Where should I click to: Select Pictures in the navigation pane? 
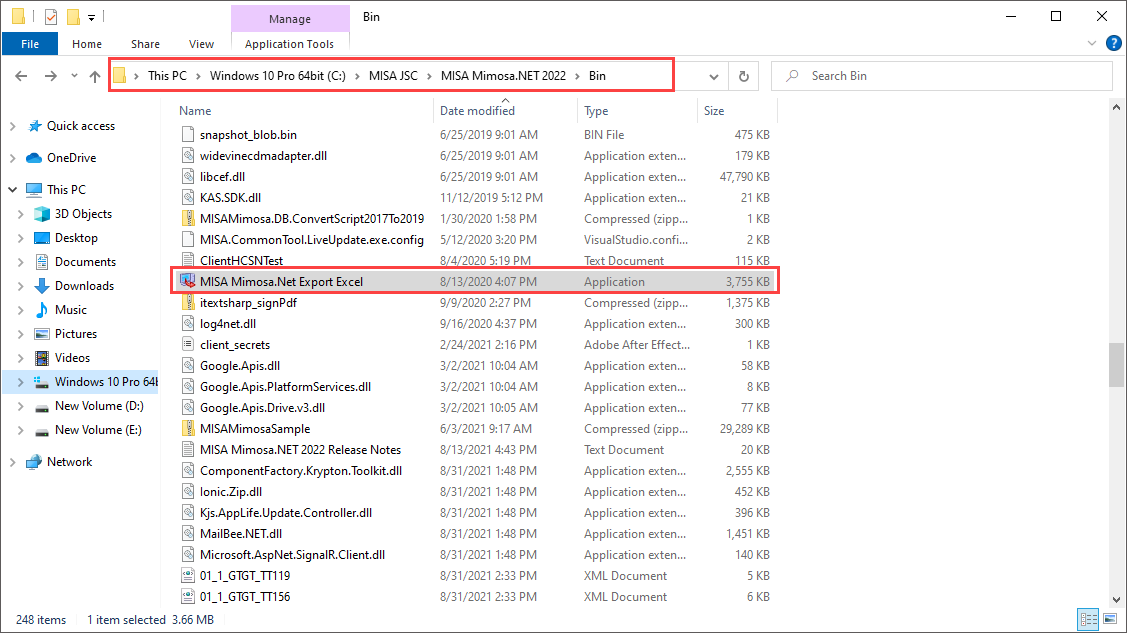[75, 333]
